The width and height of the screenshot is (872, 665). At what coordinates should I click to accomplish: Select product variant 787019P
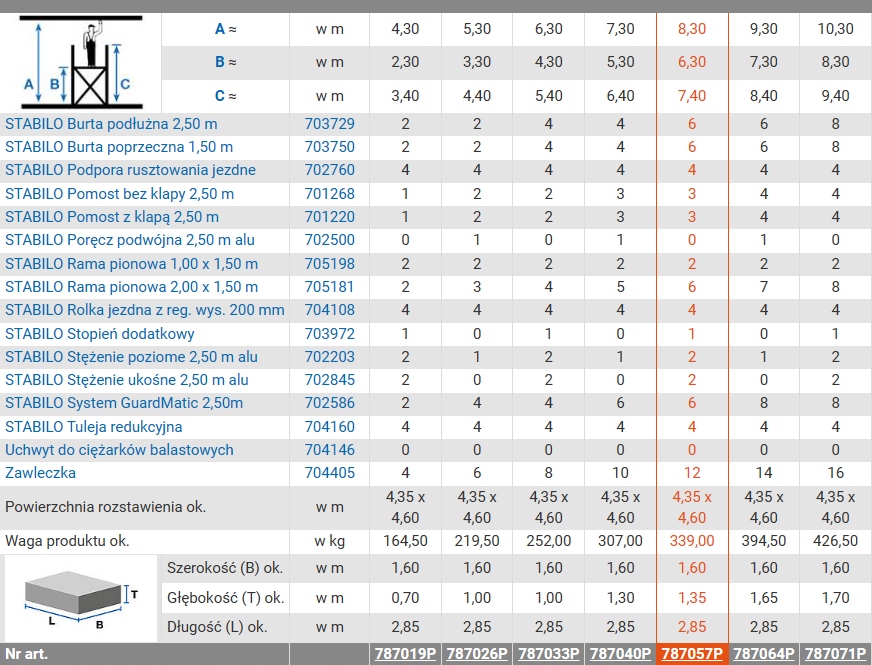click(405, 654)
